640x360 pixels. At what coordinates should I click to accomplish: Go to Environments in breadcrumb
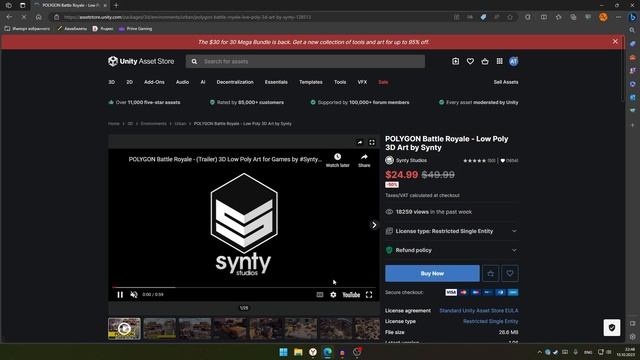coord(153,124)
